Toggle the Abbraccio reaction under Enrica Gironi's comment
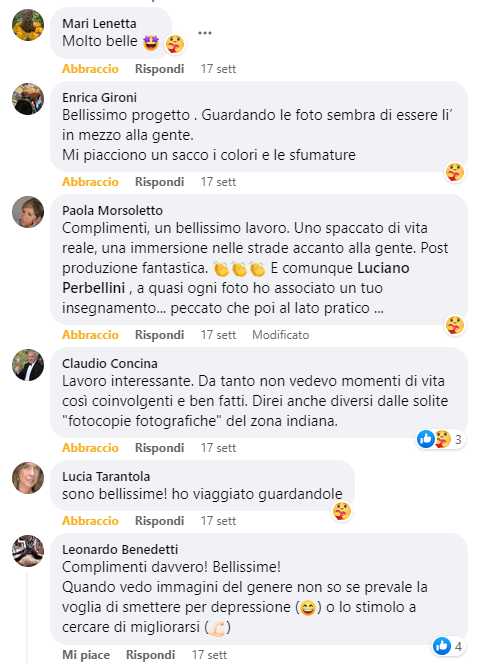Screen dimensions: 481x664 (90, 182)
